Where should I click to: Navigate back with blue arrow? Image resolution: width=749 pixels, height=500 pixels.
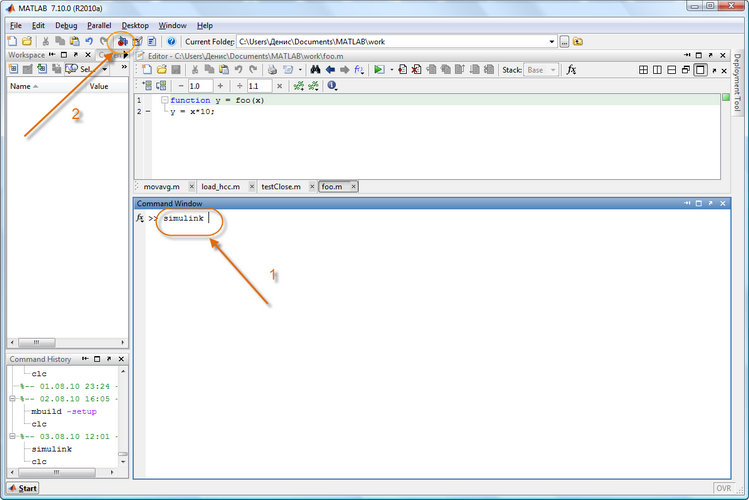330,70
